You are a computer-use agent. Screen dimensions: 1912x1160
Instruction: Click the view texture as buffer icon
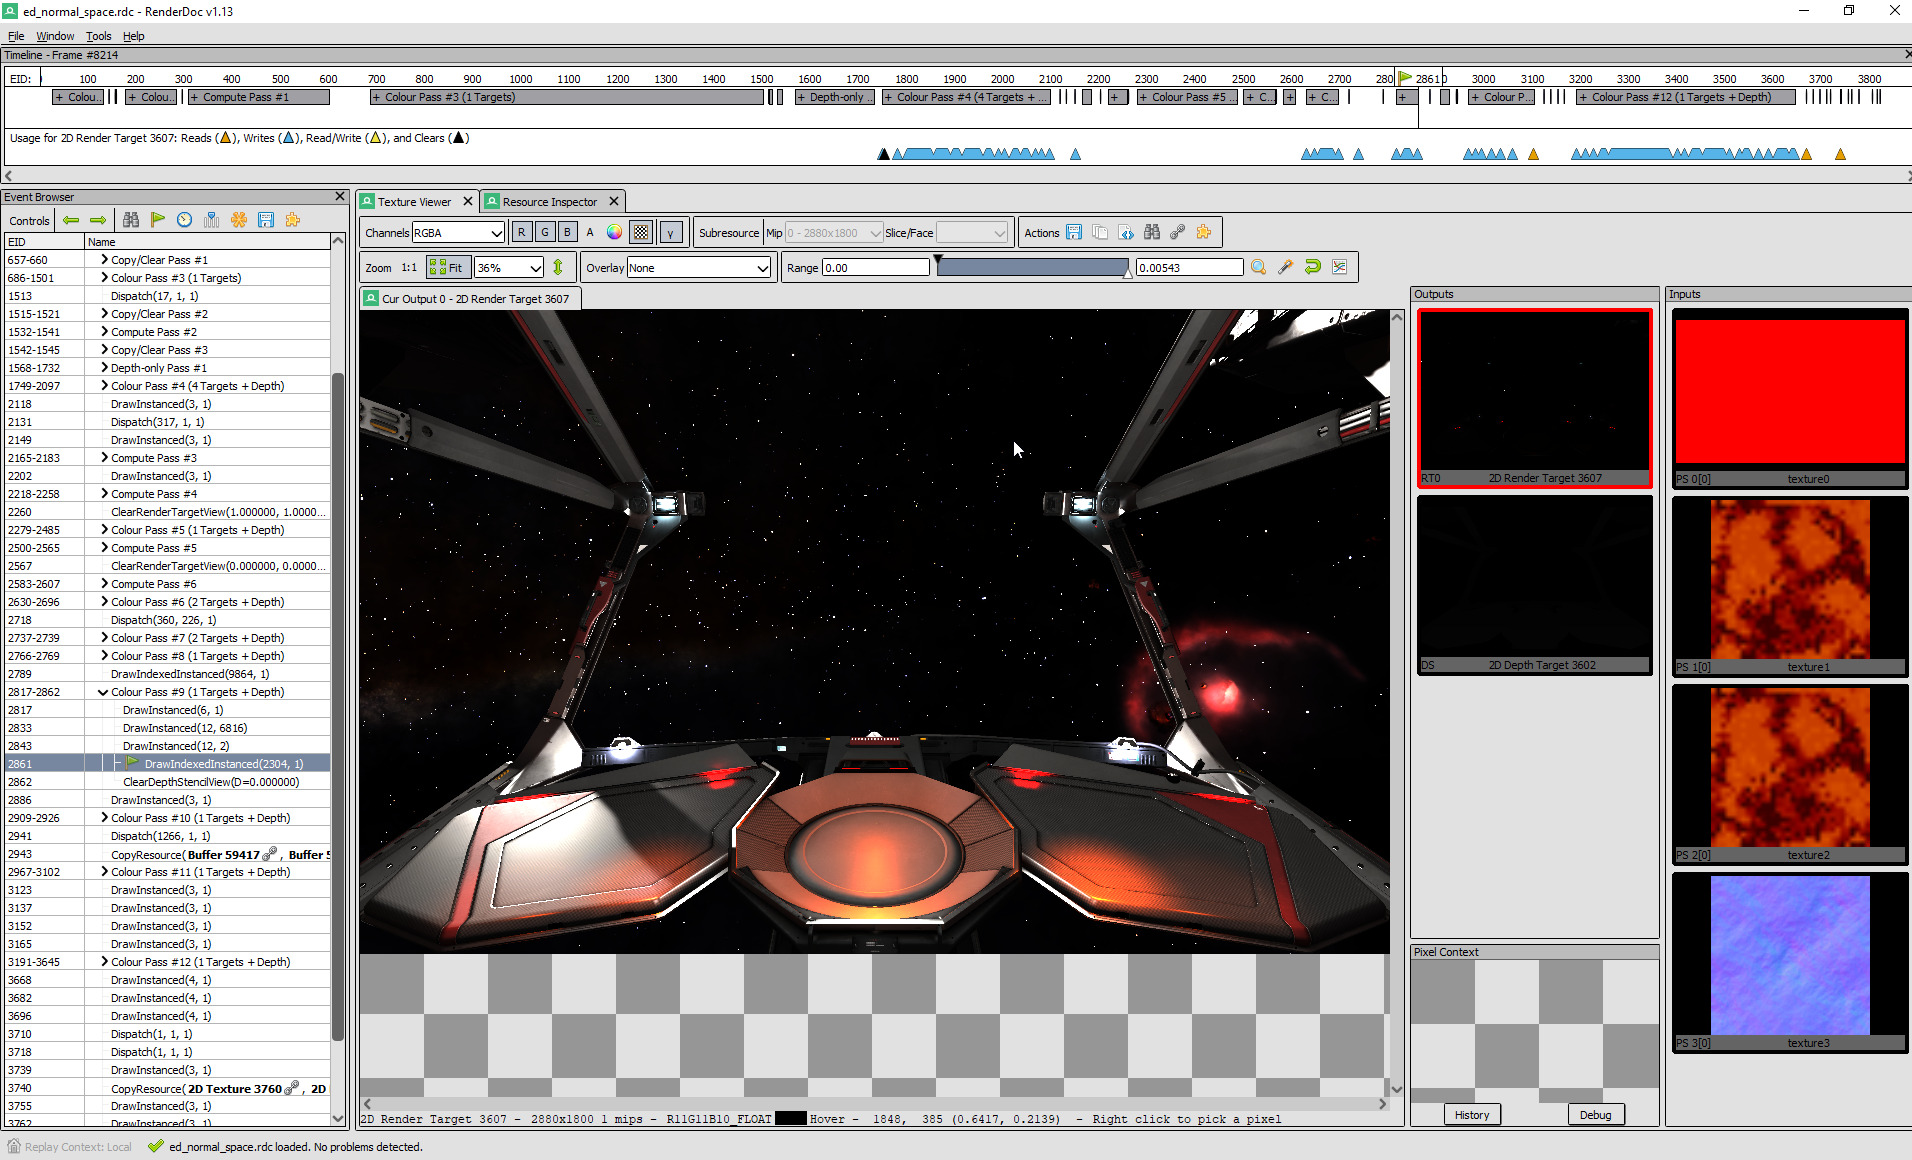(1126, 232)
